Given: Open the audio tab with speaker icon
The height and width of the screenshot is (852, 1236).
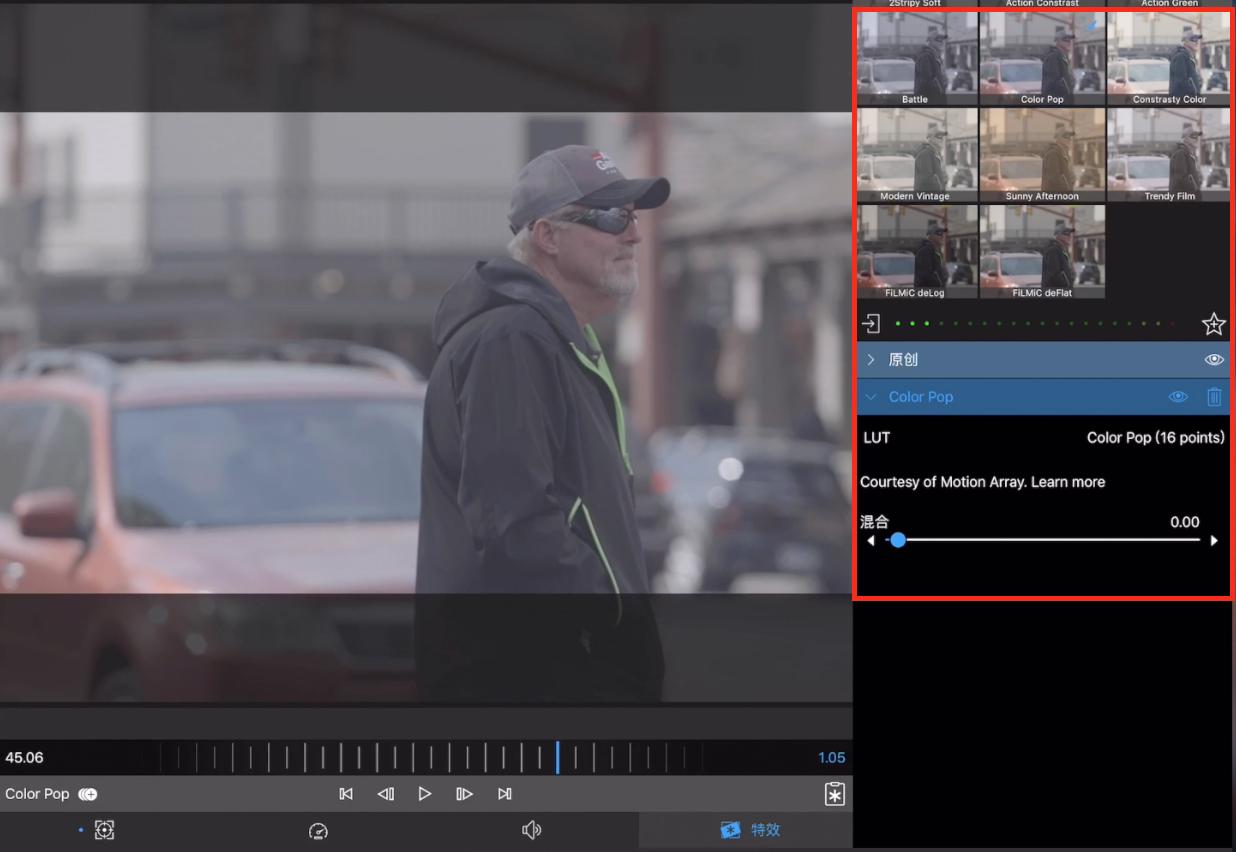Looking at the screenshot, I should [531, 830].
